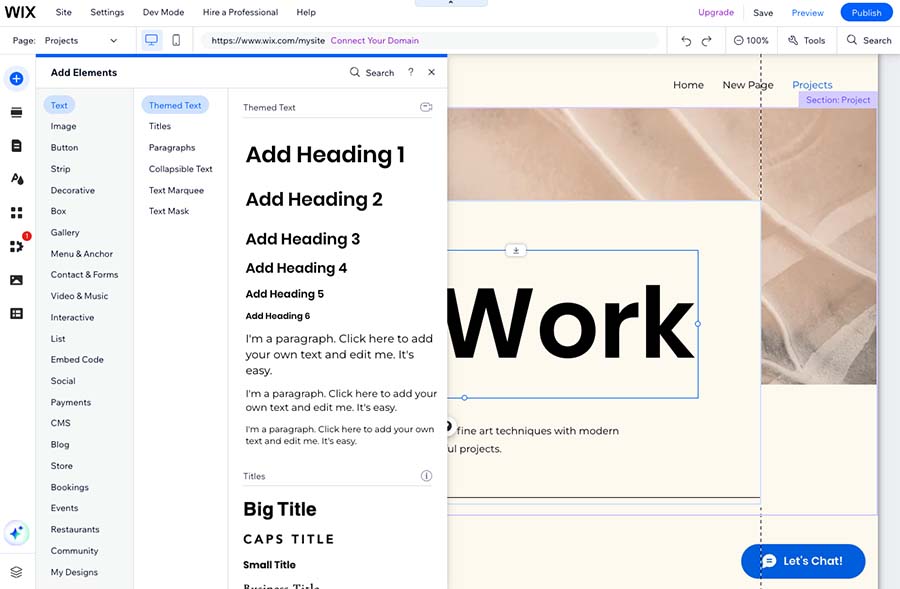
Task: Open the Site menu
Action: 64,12
